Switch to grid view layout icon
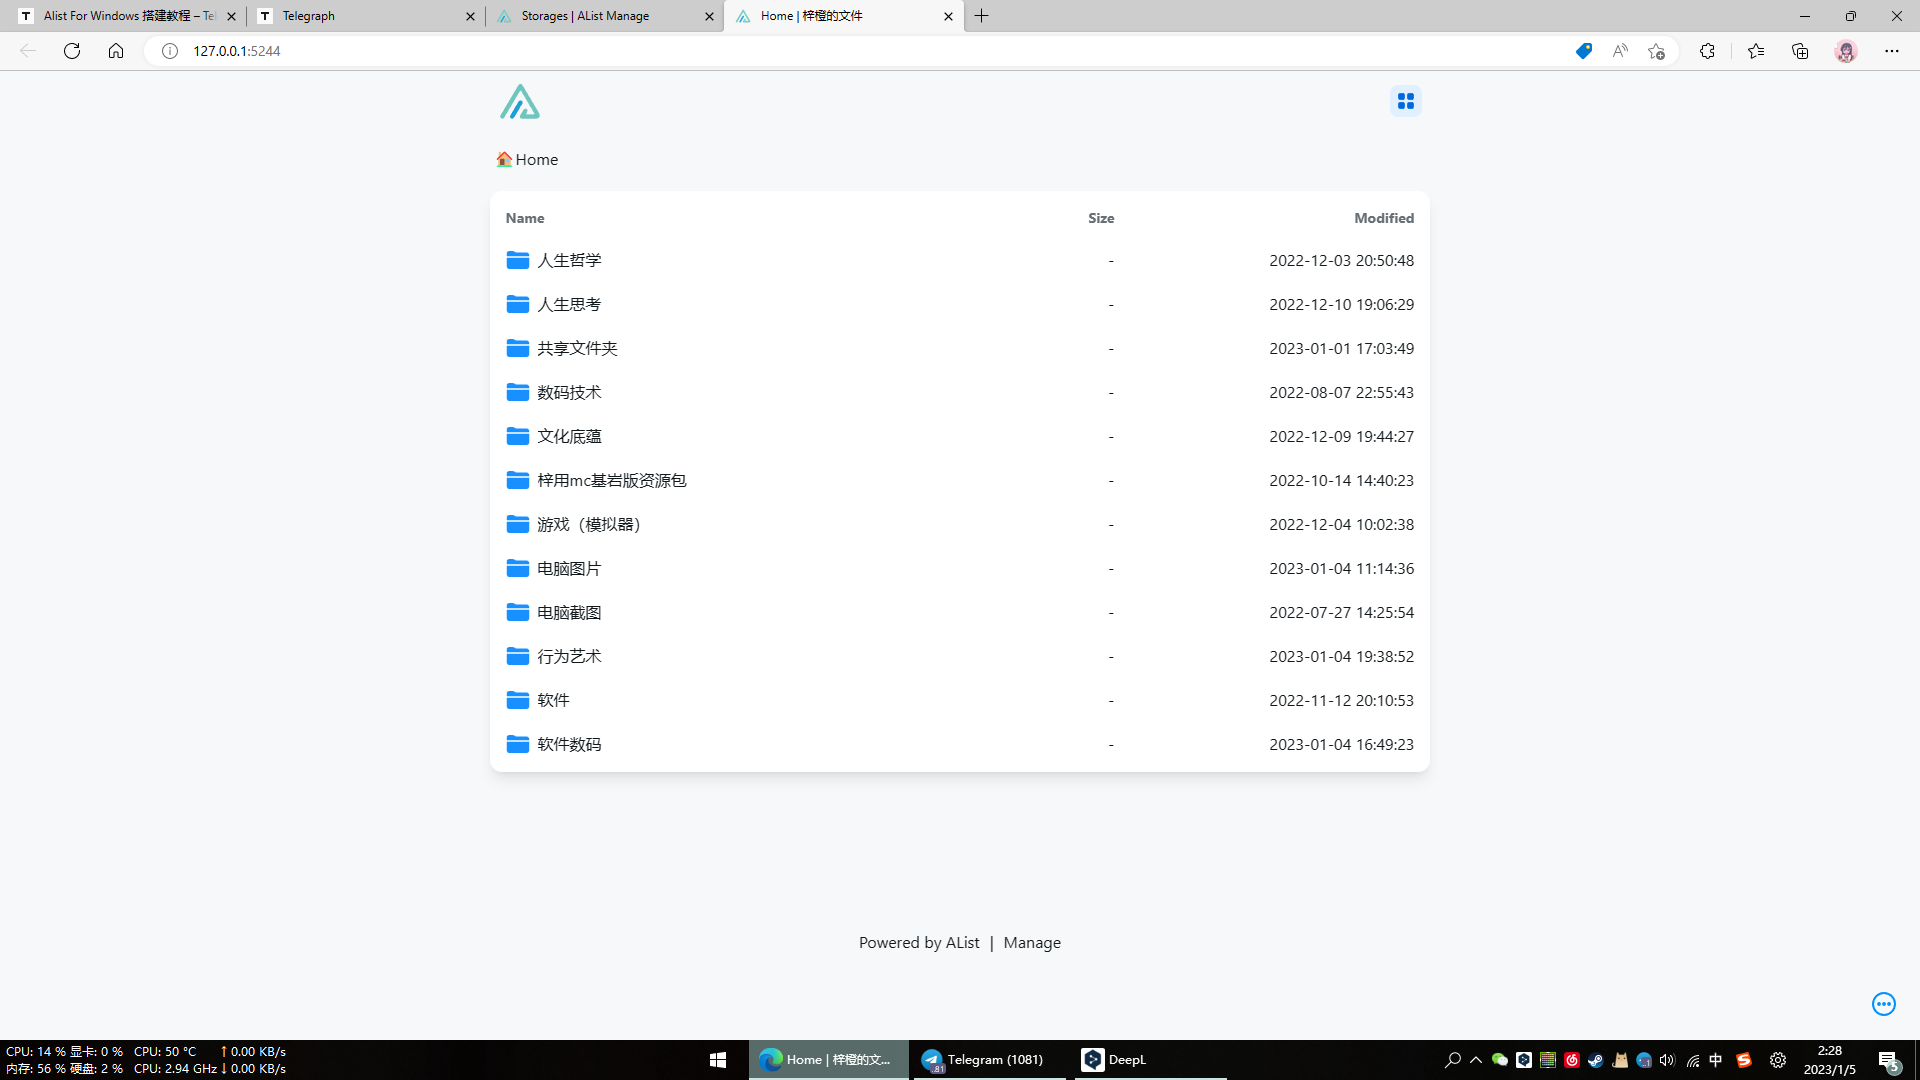Image resolution: width=1920 pixels, height=1080 pixels. (1405, 101)
